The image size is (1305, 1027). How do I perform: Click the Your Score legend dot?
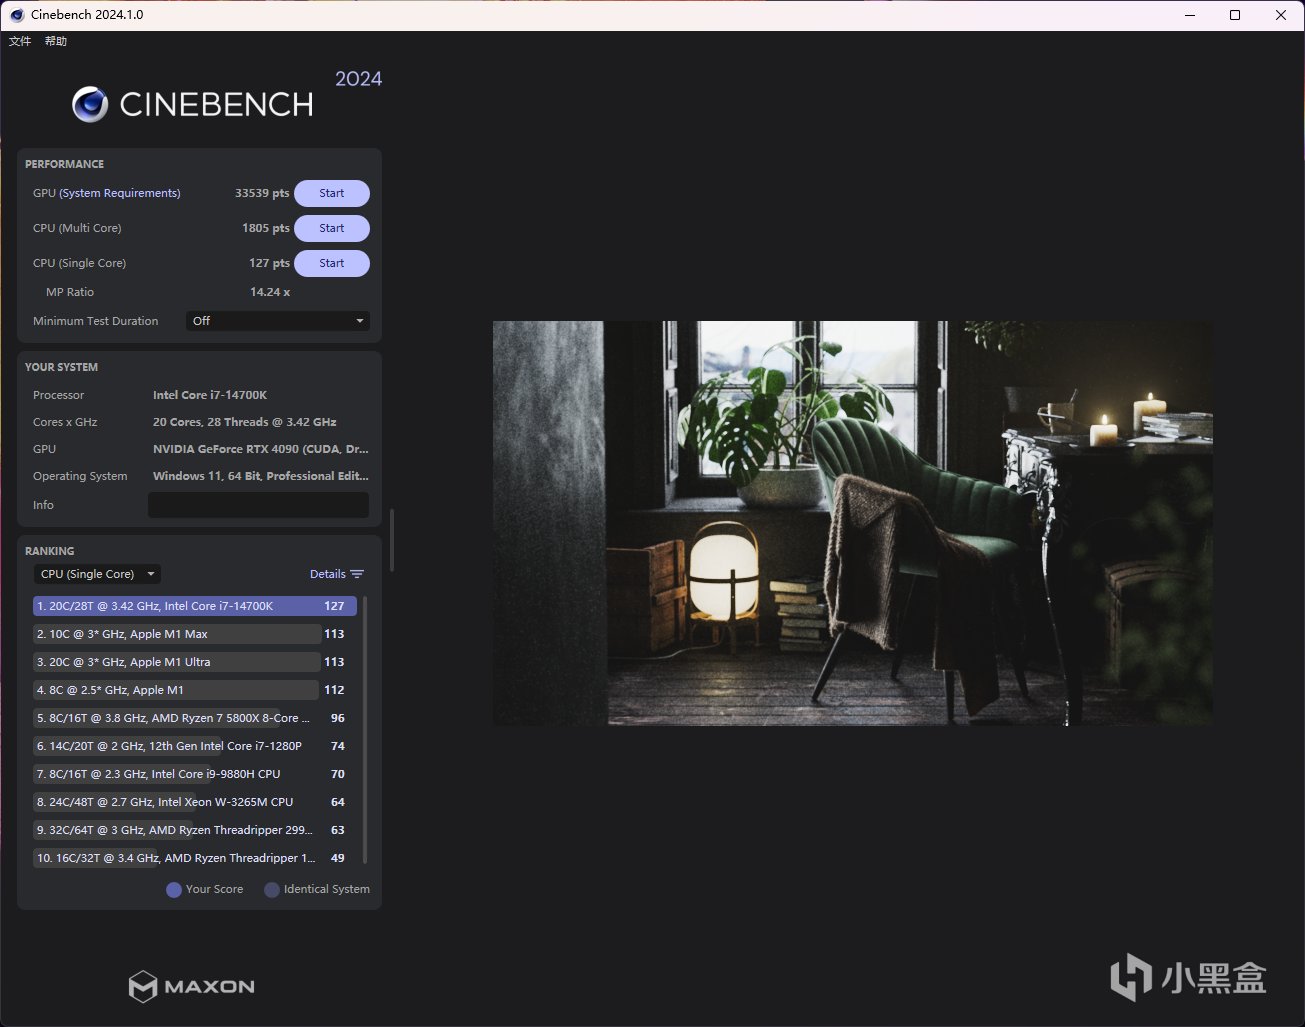click(x=174, y=890)
